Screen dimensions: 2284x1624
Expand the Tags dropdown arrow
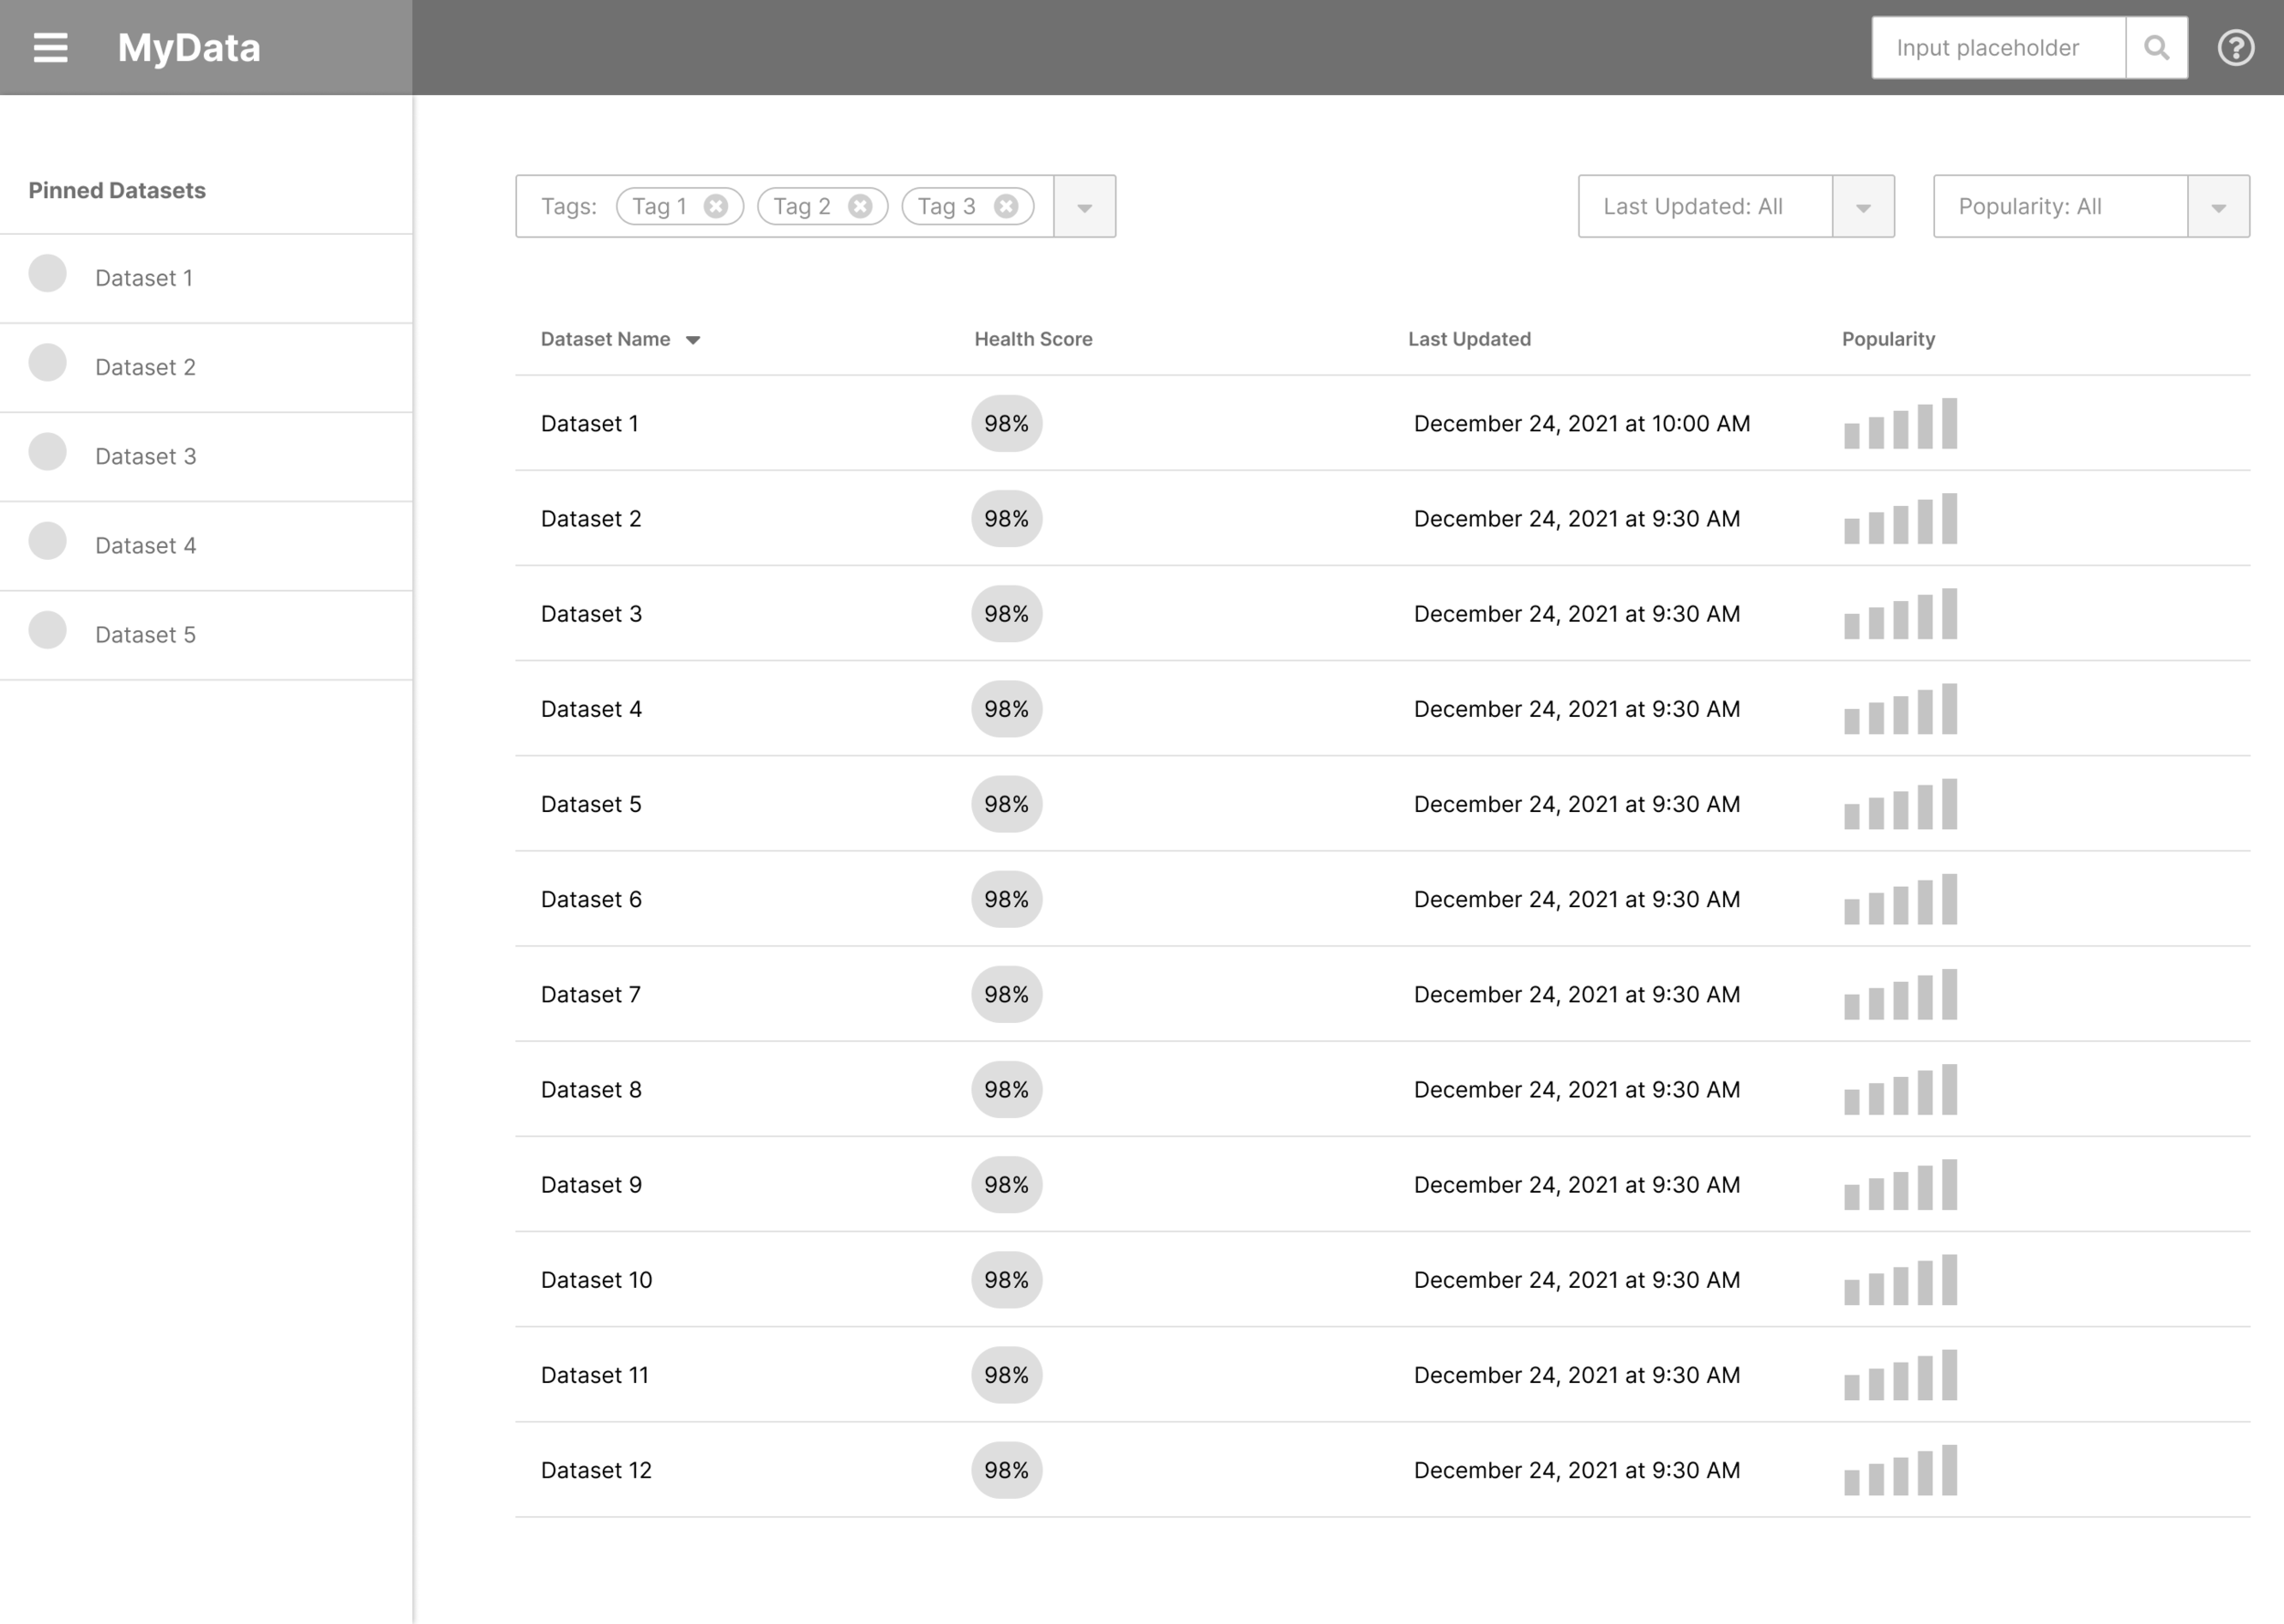tap(1084, 207)
